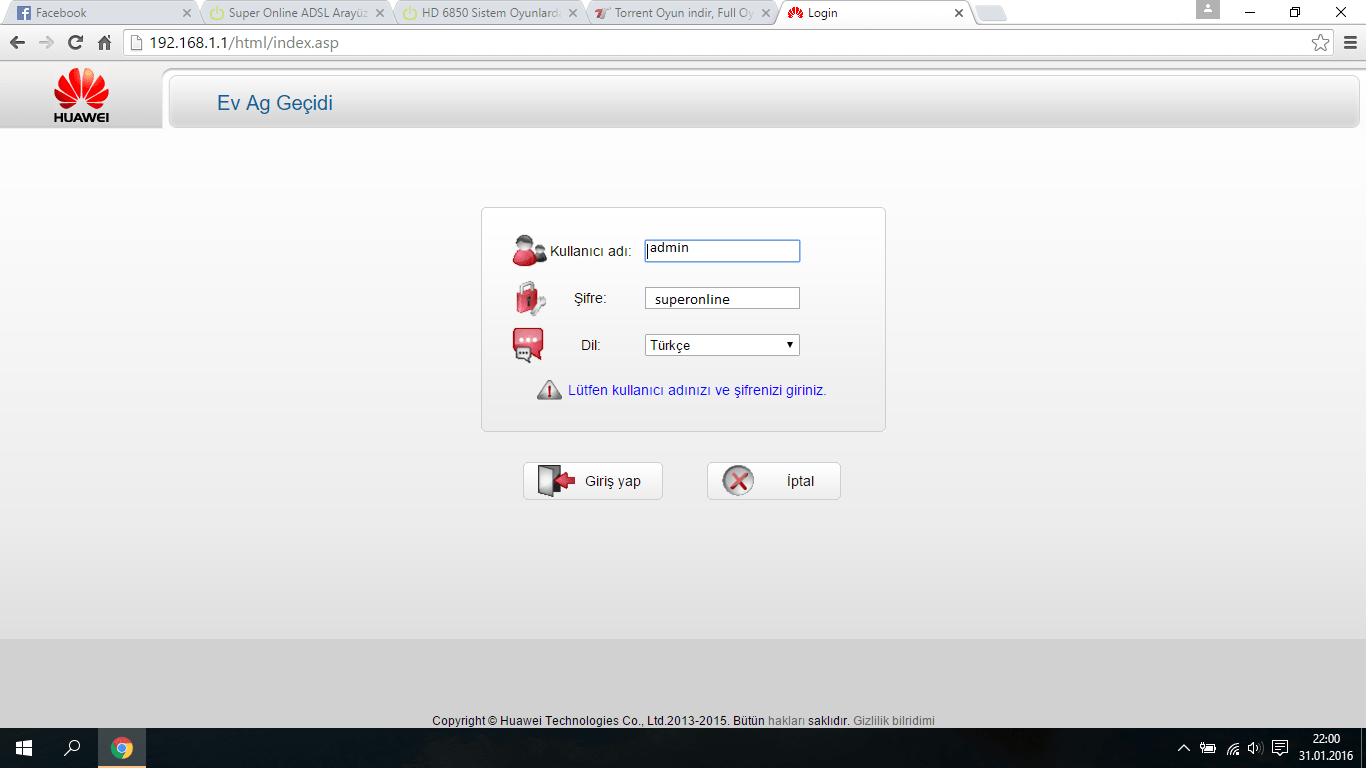
Task: Bookmark this page with the star icon
Action: click(x=1321, y=43)
